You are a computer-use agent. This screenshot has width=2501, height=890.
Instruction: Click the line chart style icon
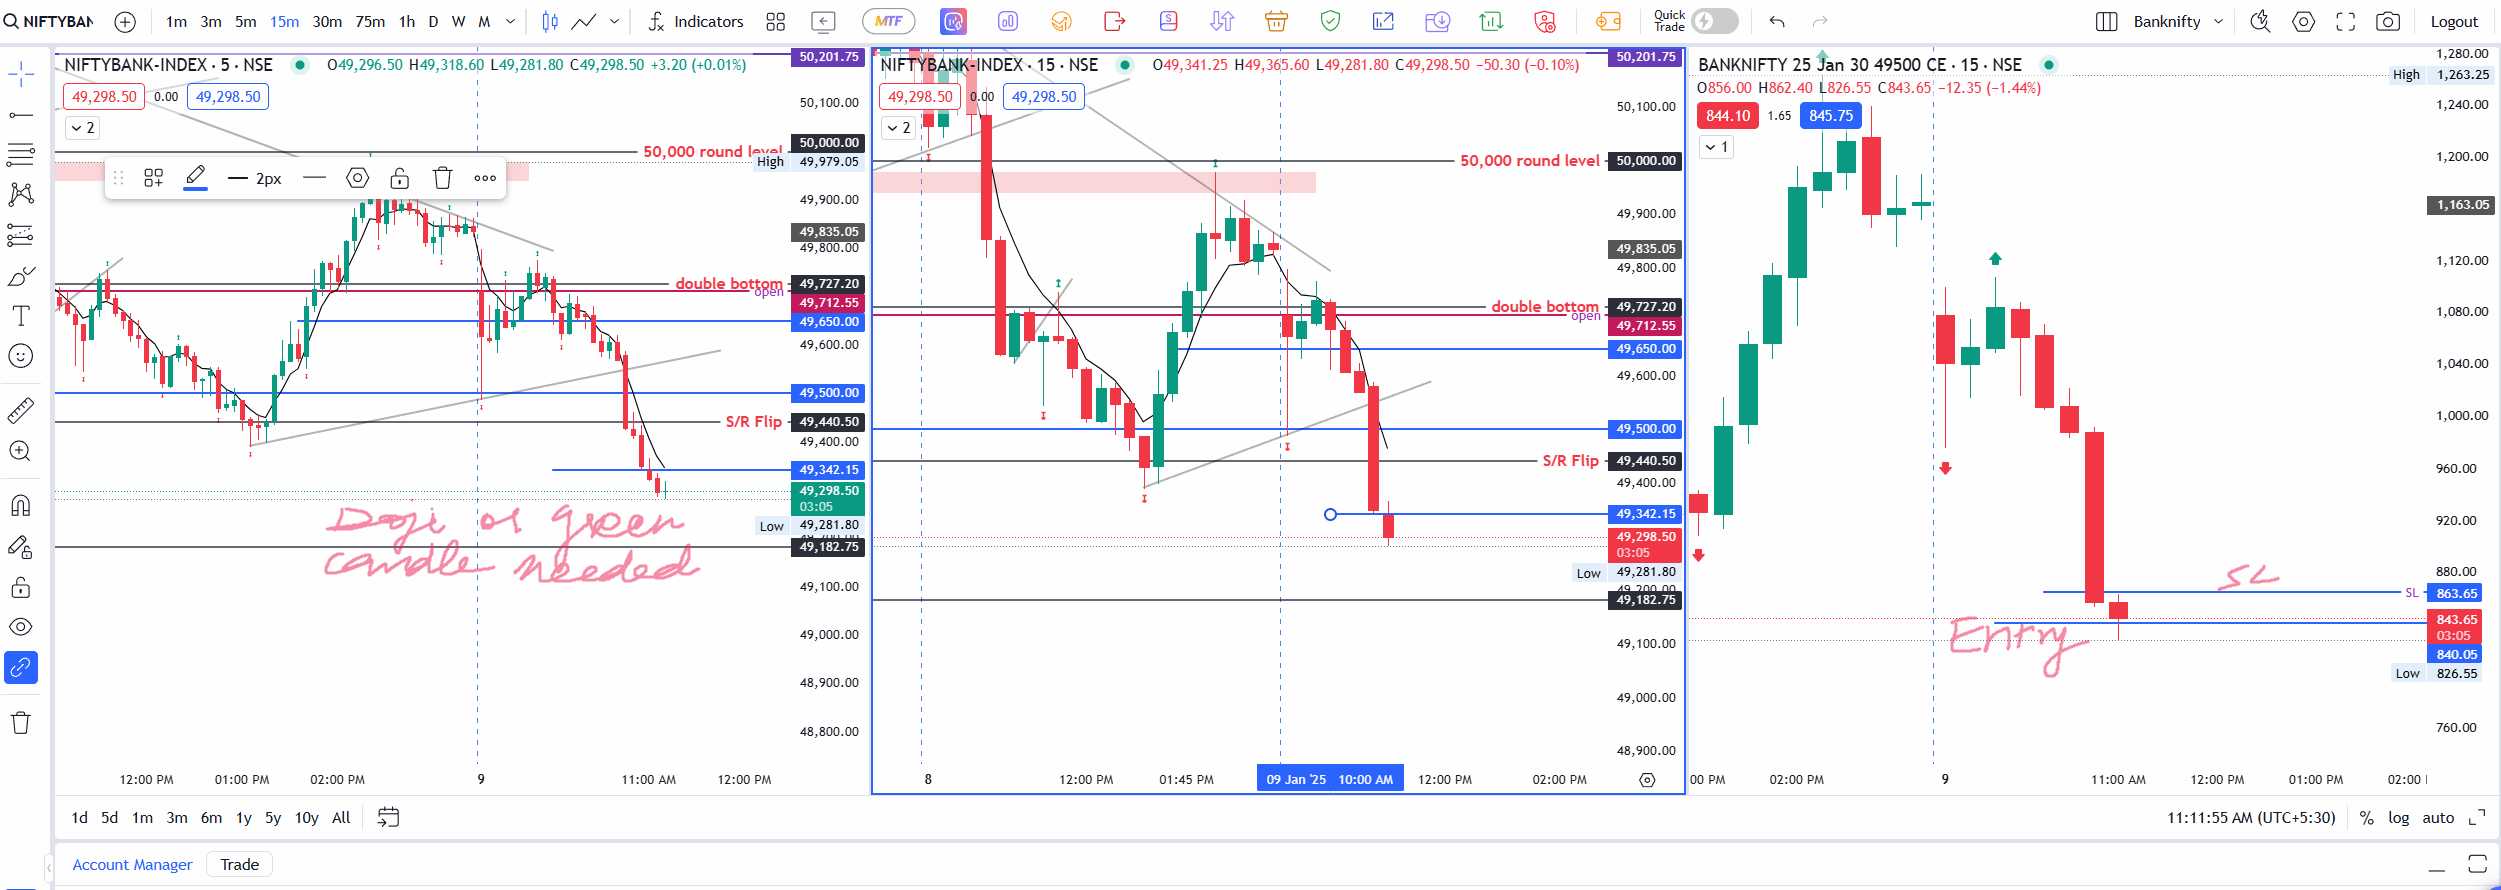point(584,22)
